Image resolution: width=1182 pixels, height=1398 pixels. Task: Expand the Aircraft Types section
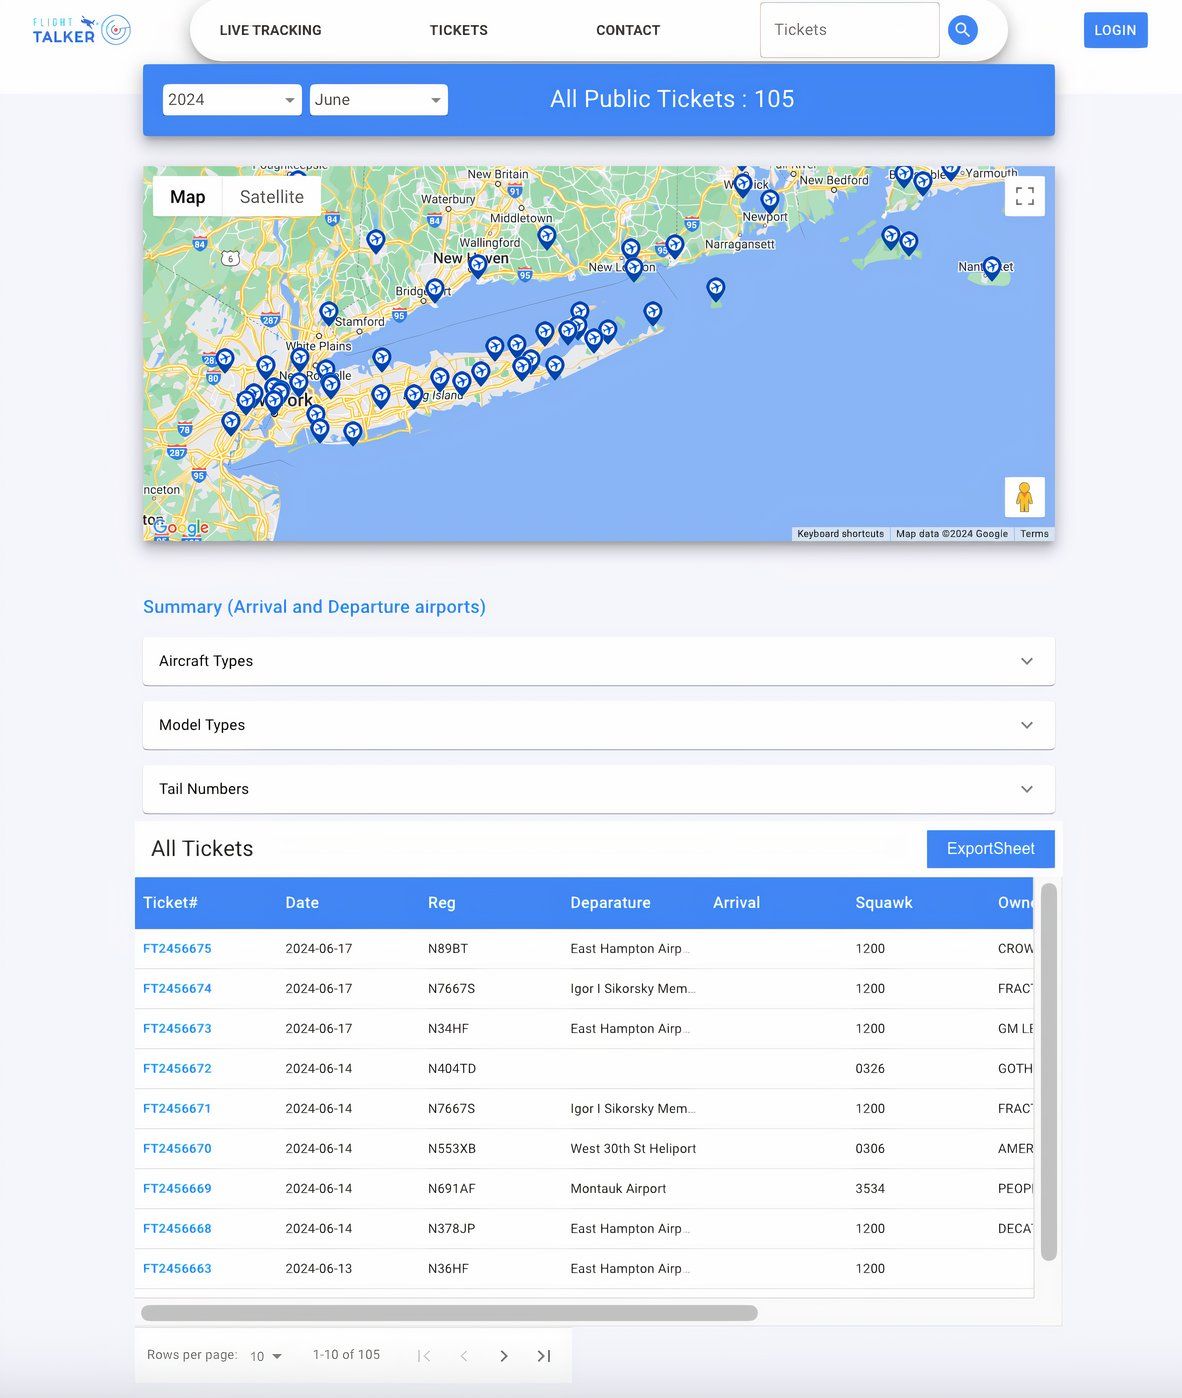598,661
